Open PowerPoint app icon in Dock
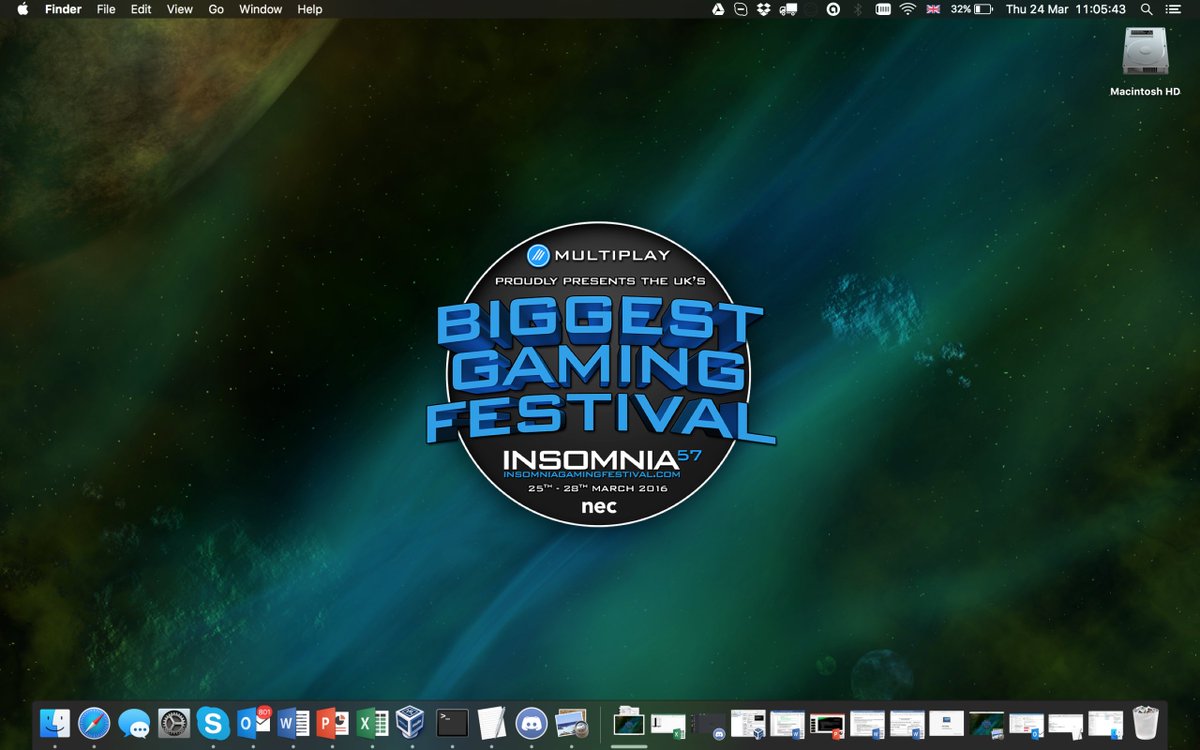Image resolution: width=1200 pixels, height=750 pixels. click(x=332, y=722)
